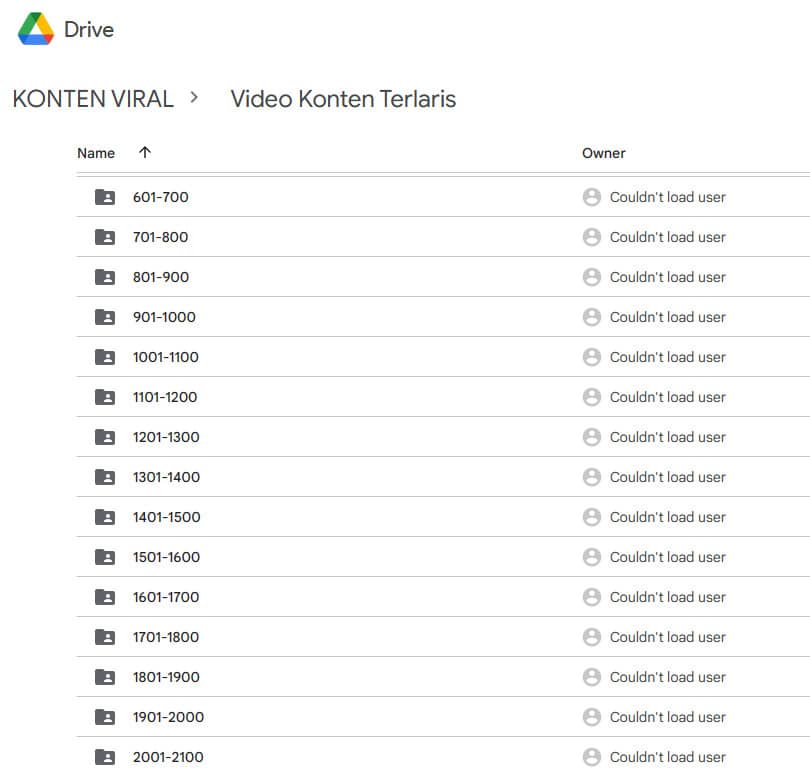Click the owner avatar icon in the 1801-1900 row
The image size is (810, 773).
point(591,677)
